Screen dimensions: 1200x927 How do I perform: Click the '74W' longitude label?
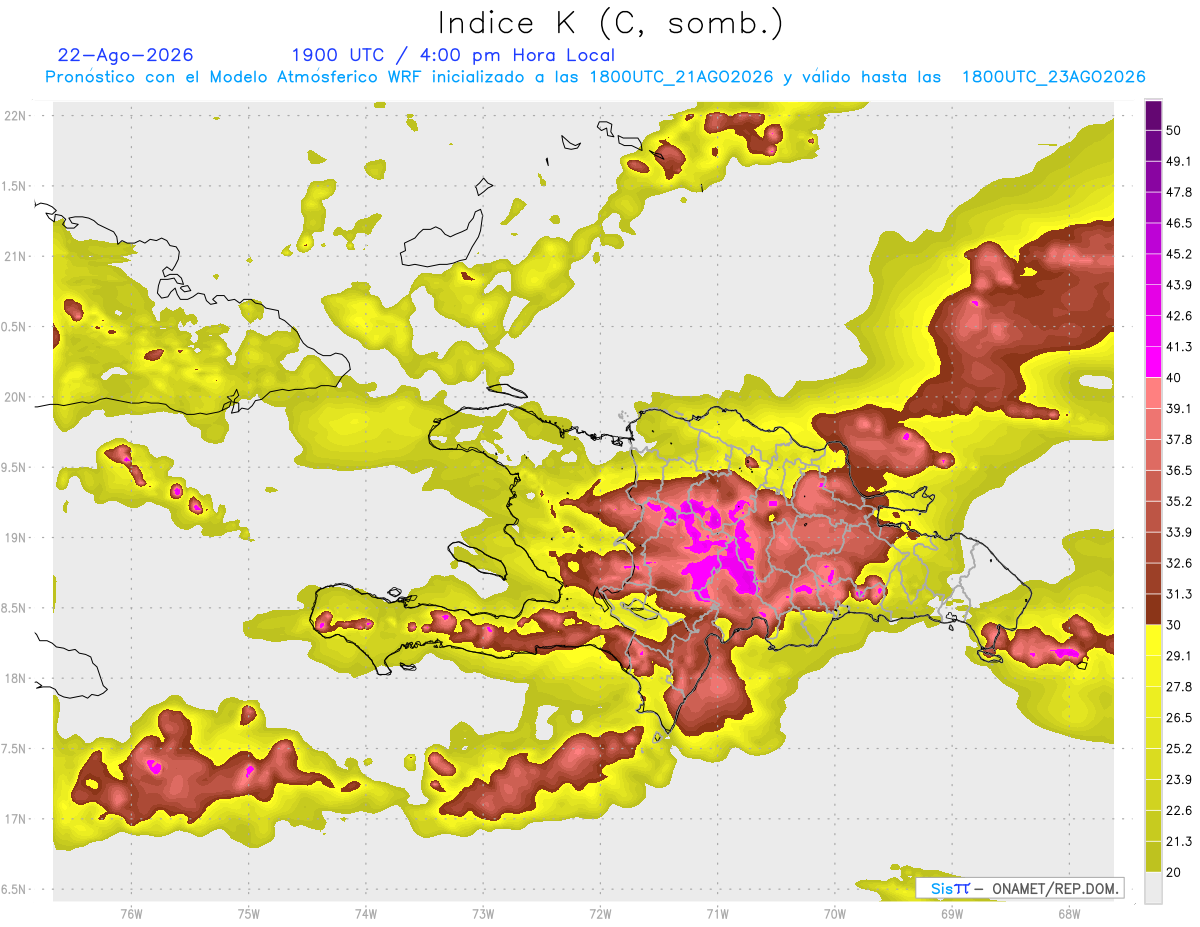tap(365, 914)
